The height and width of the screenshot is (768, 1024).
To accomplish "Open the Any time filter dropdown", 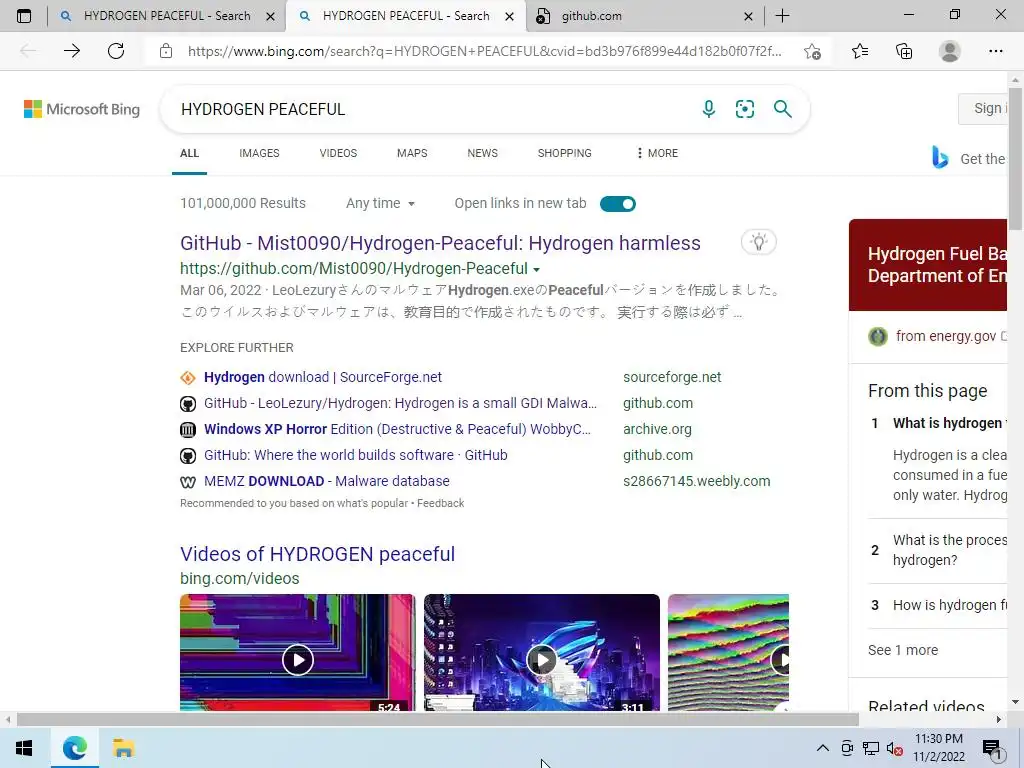I will pos(380,204).
